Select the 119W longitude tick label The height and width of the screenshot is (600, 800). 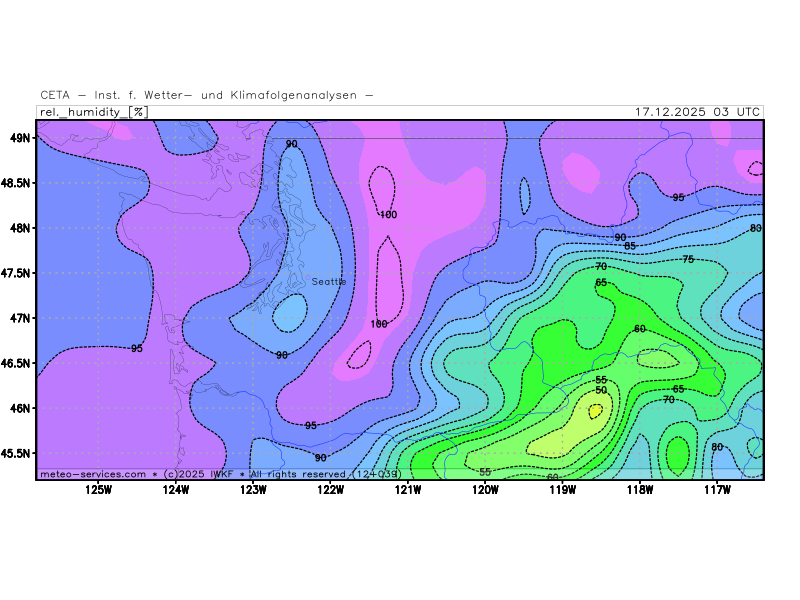tap(562, 489)
